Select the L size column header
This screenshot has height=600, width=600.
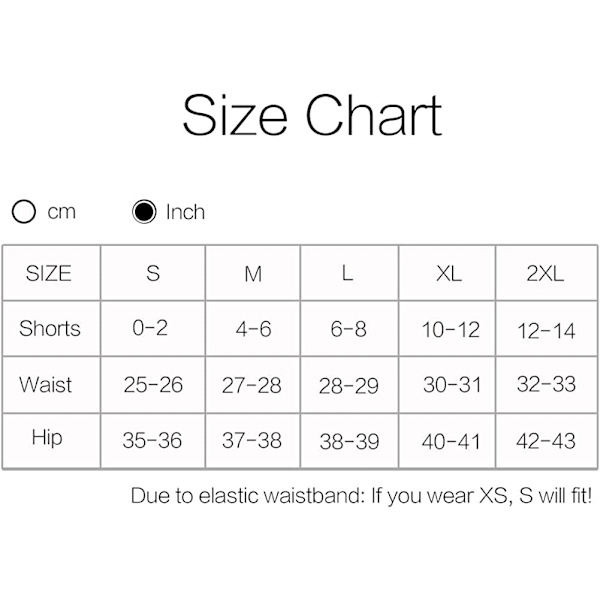(x=348, y=273)
